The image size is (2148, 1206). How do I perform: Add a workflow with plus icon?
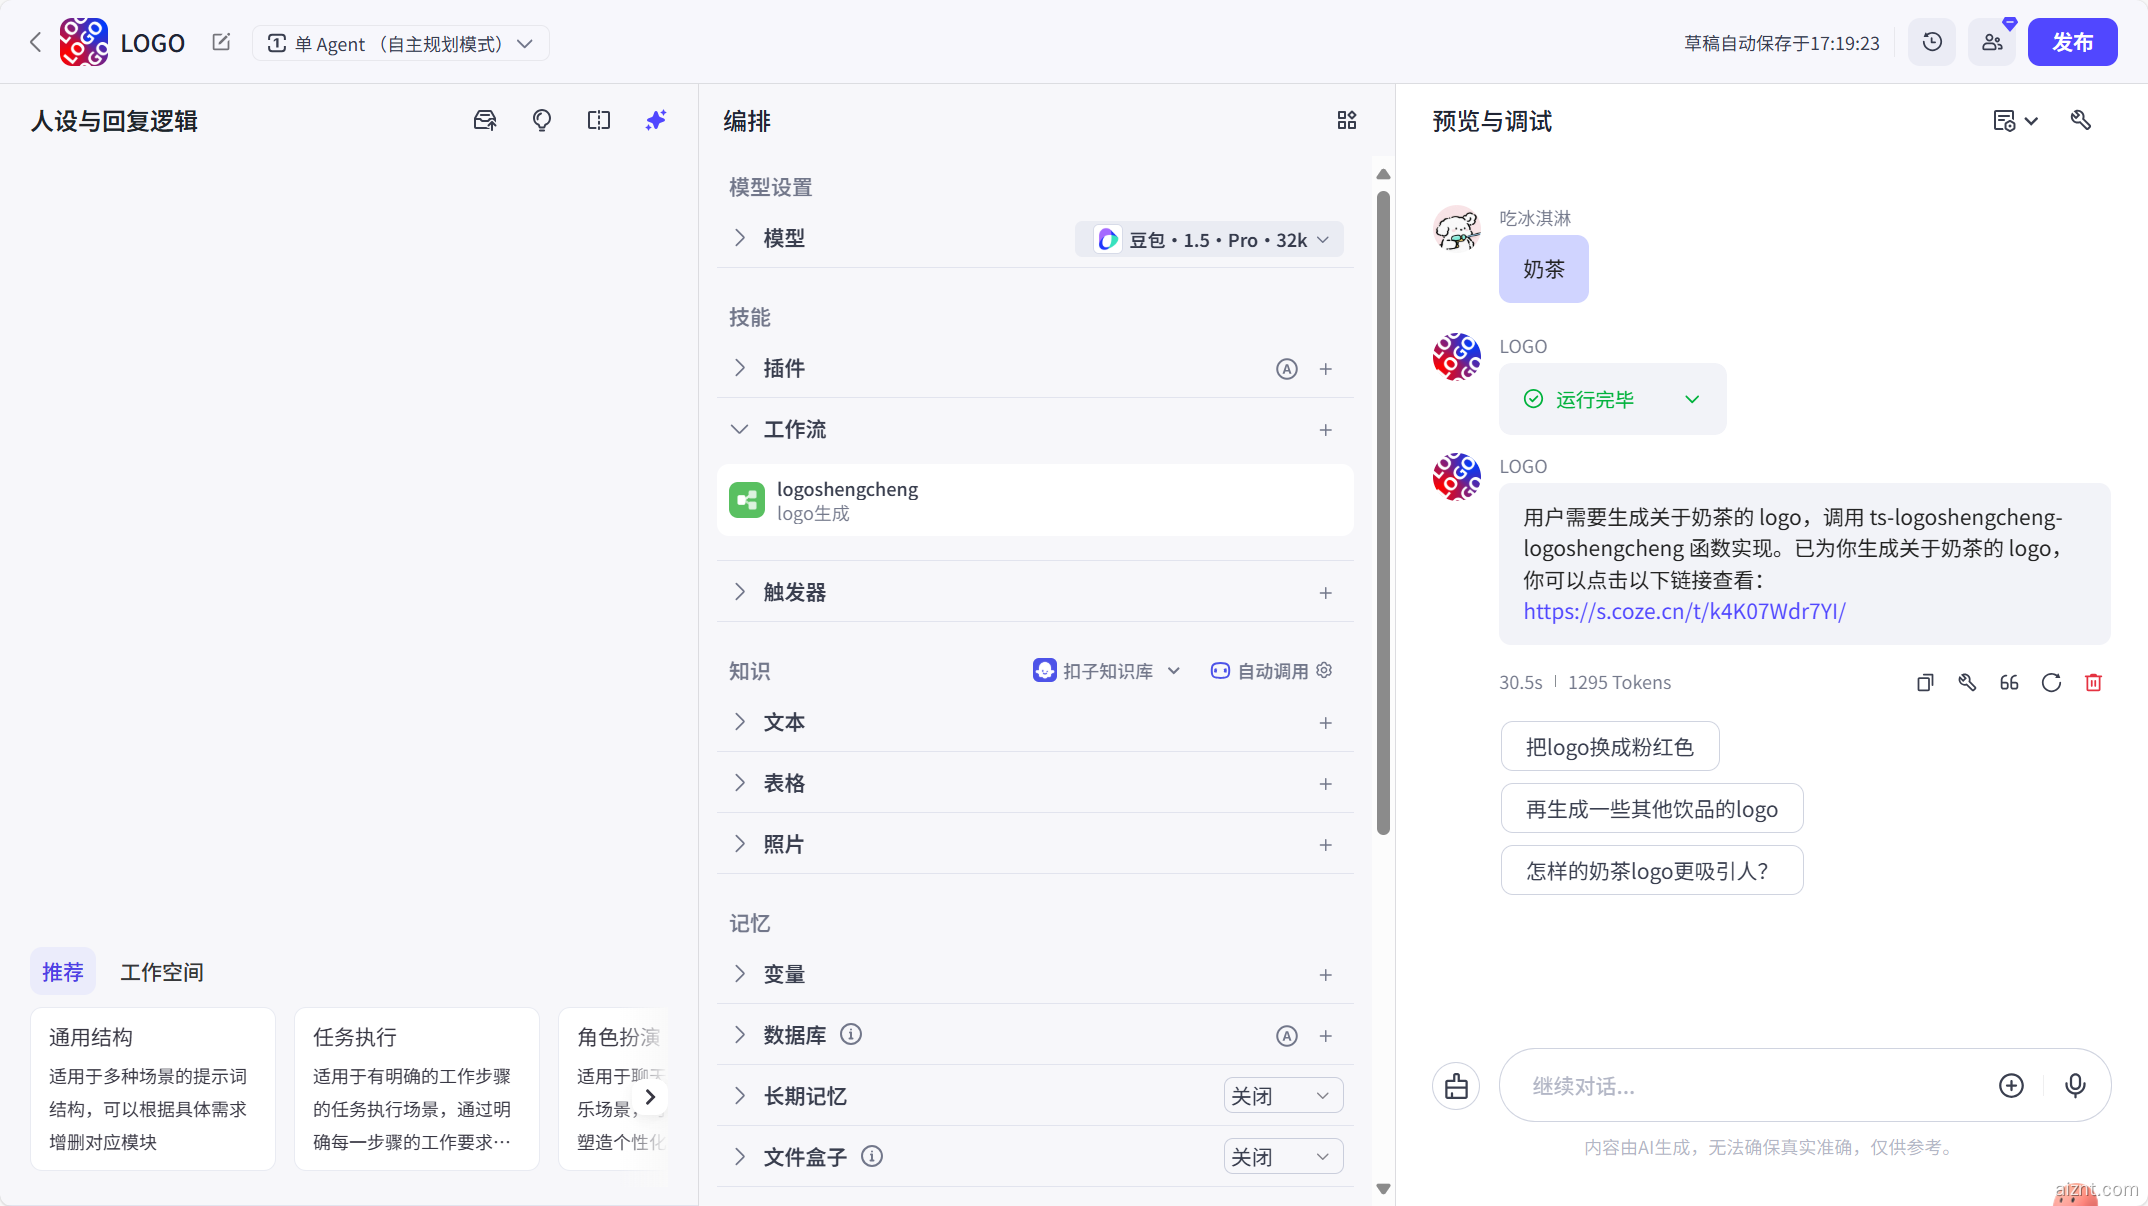pyautogui.click(x=1326, y=430)
